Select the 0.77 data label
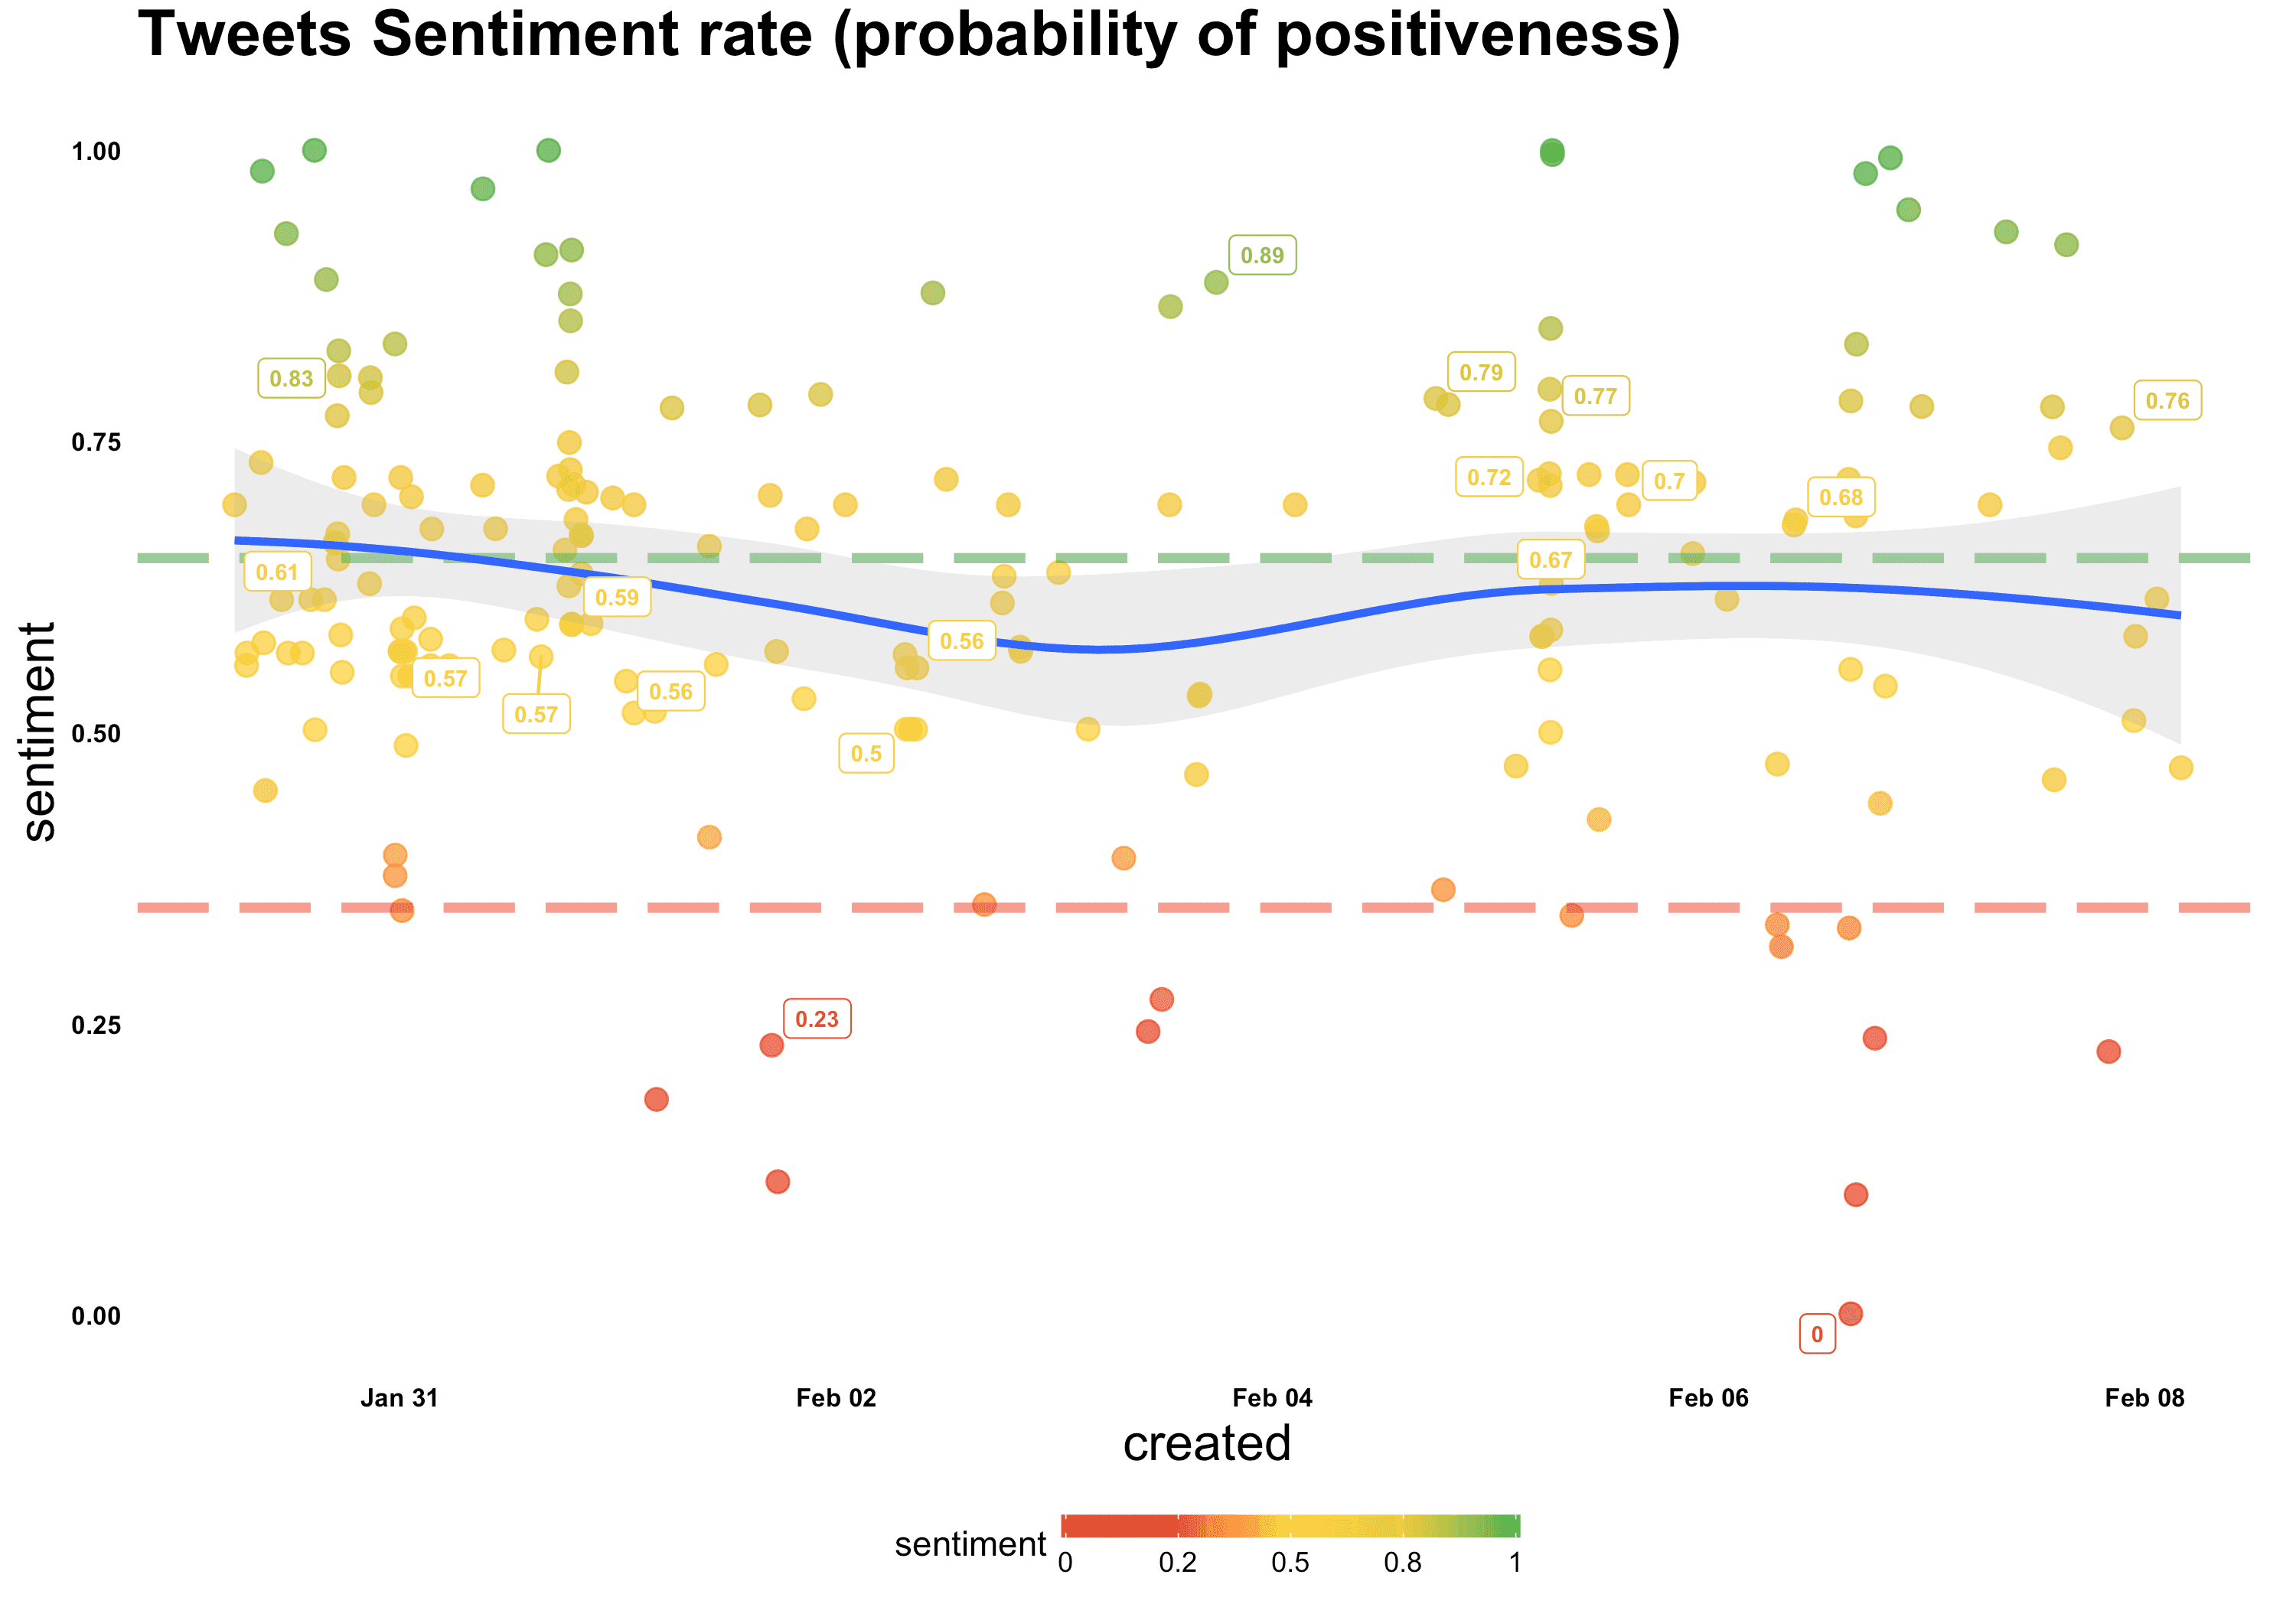Screen dimensions: 2296x1607 (1596, 396)
